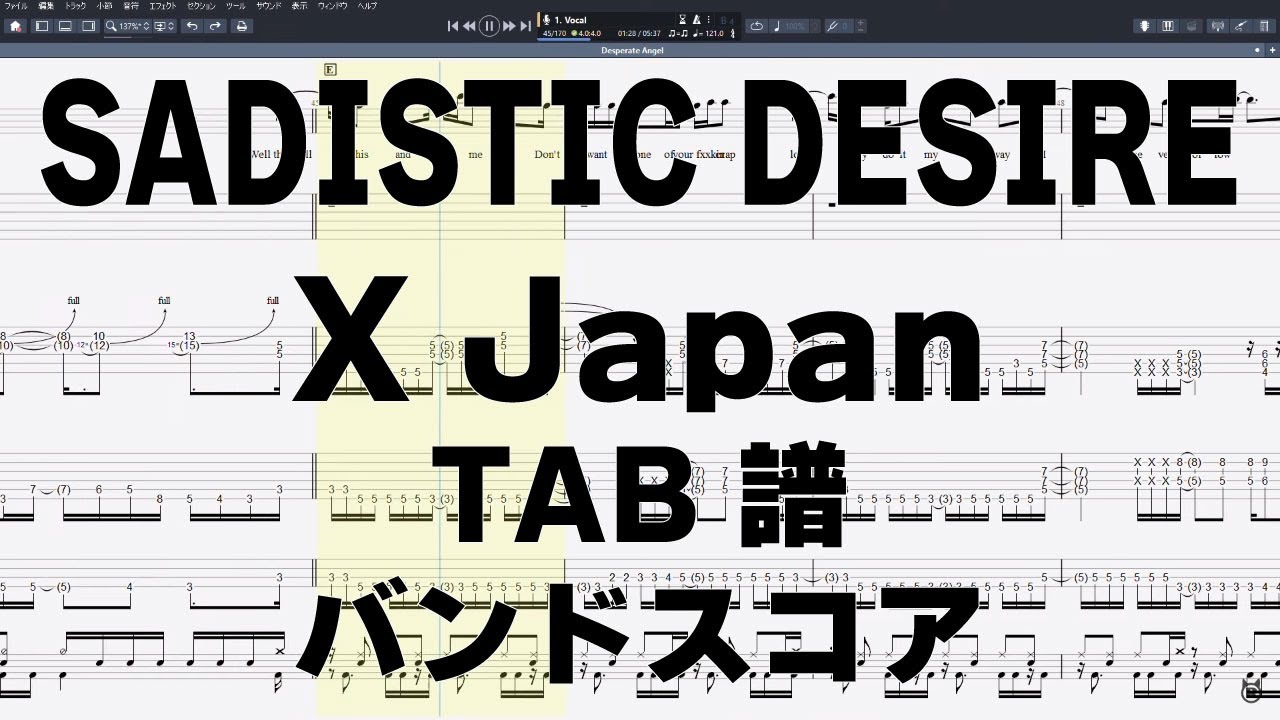Open the display mode dropdown

pyautogui.click(x=165, y=26)
